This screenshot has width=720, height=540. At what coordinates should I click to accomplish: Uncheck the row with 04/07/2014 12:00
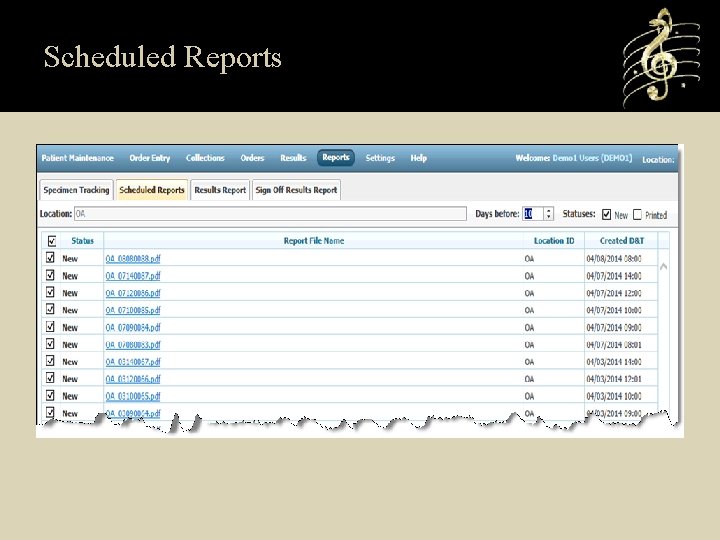click(50, 292)
